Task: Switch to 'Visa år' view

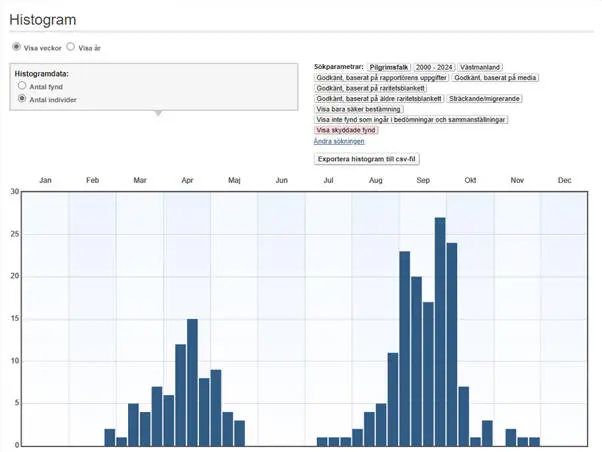Action: [71, 47]
